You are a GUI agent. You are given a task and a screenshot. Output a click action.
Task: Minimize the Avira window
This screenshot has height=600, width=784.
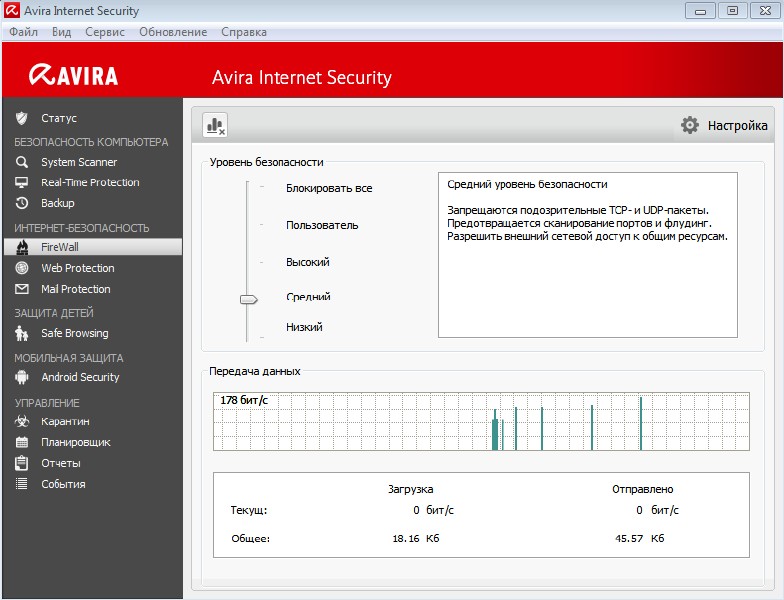tap(700, 10)
